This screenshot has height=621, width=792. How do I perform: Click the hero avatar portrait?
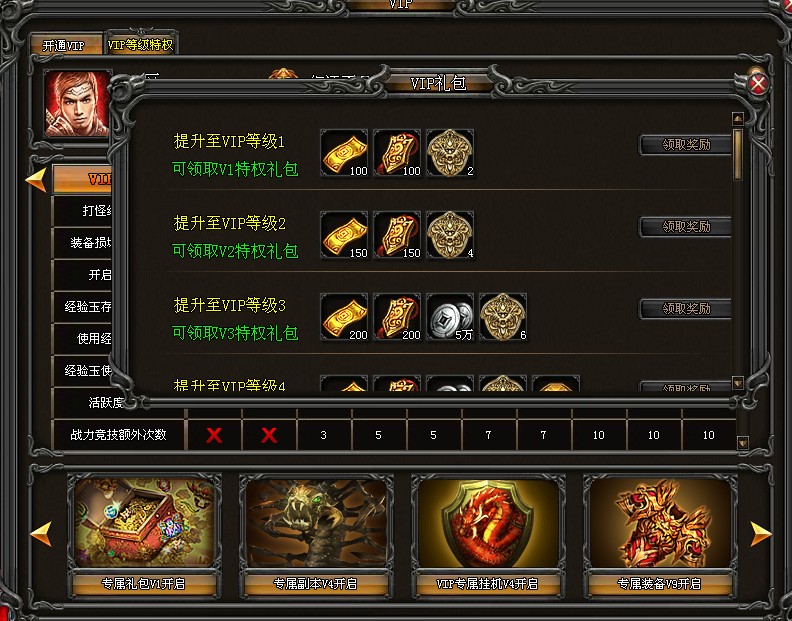point(77,104)
